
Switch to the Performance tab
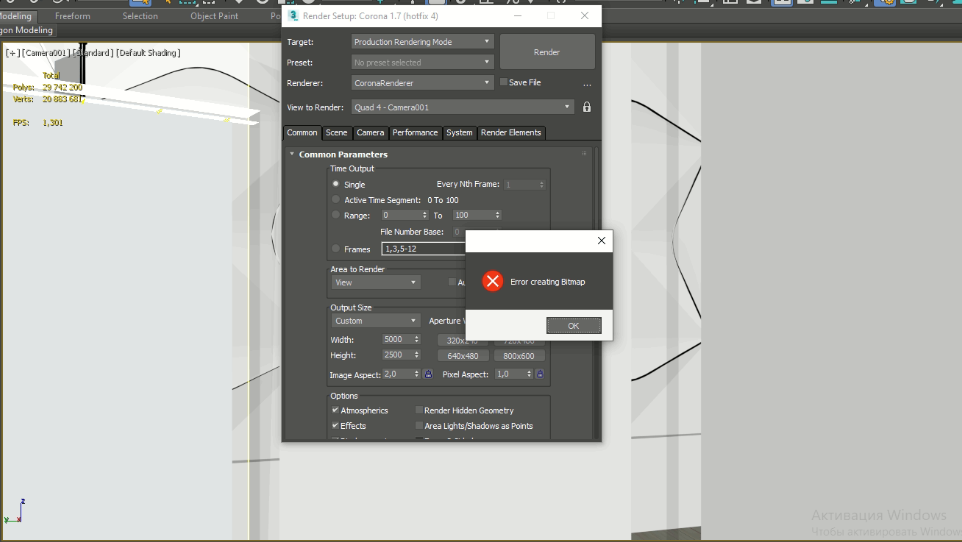click(415, 133)
